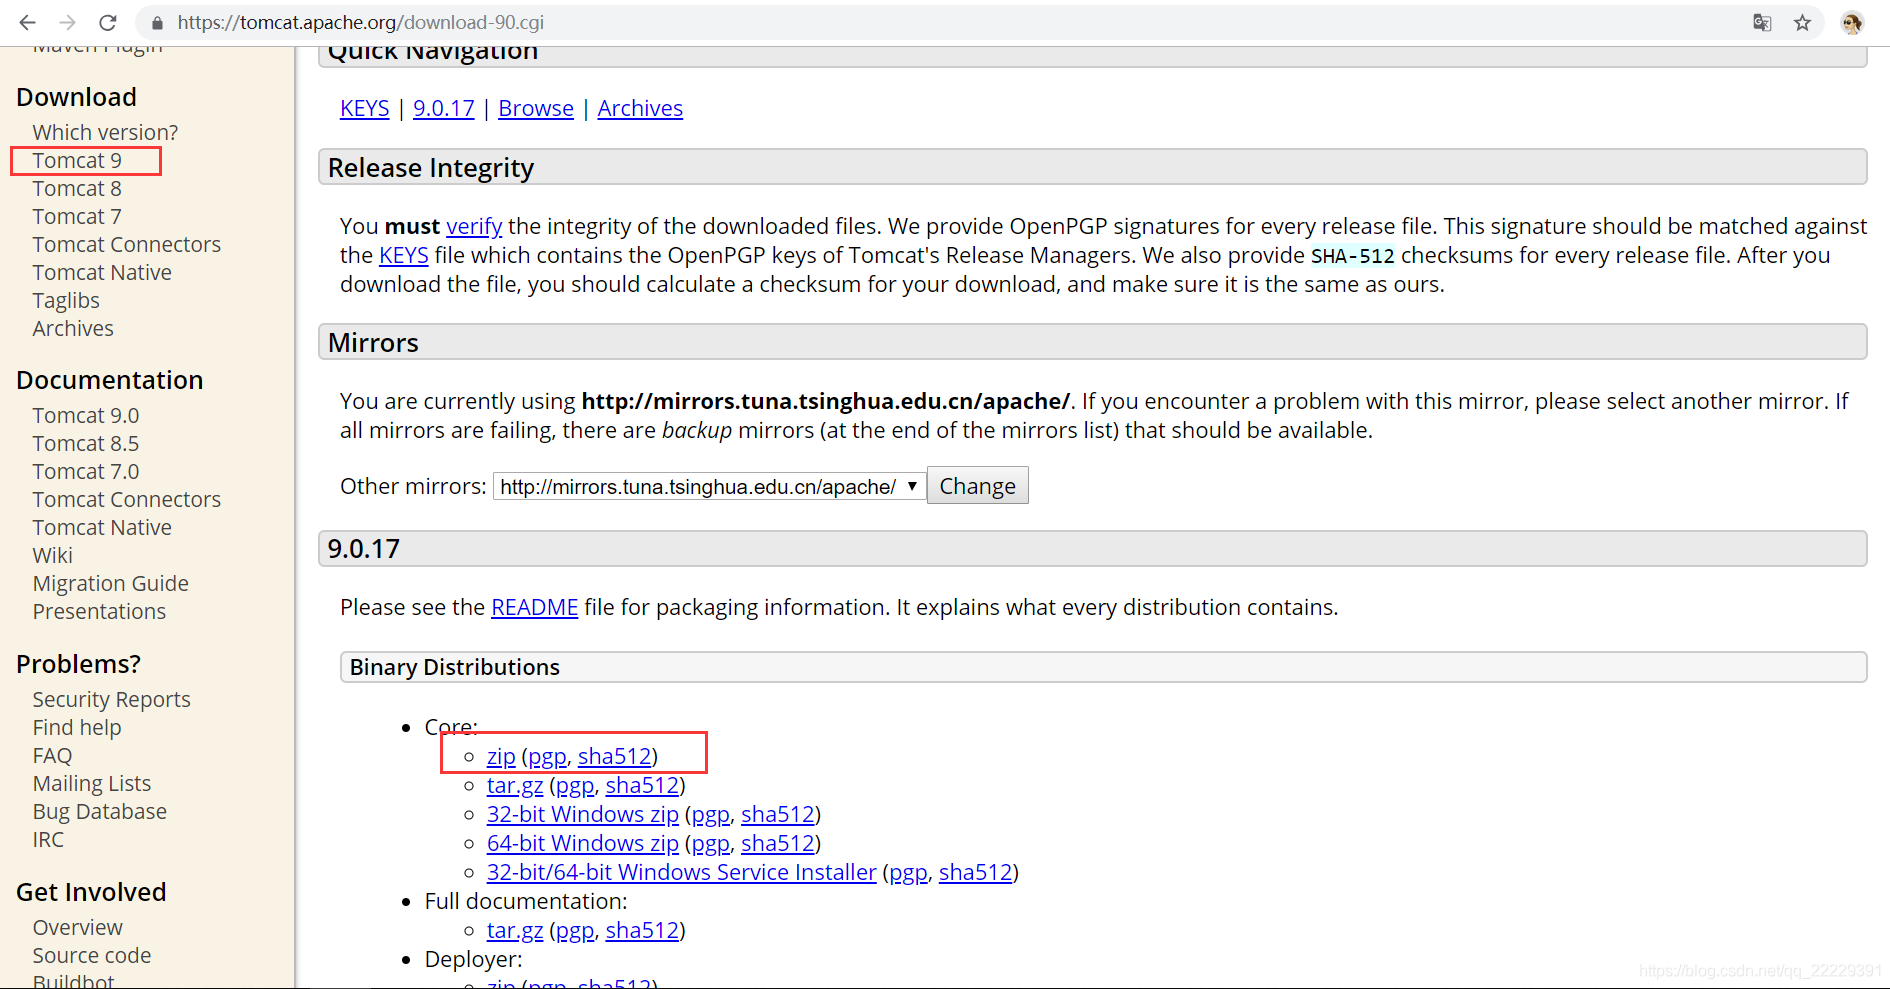Bookmark this page with the star icon

tap(1802, 22)
